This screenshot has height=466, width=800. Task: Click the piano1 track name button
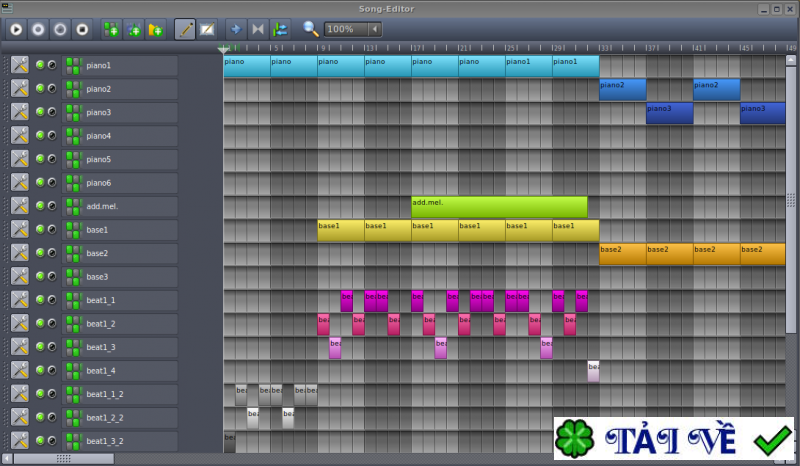click(120, 66)
